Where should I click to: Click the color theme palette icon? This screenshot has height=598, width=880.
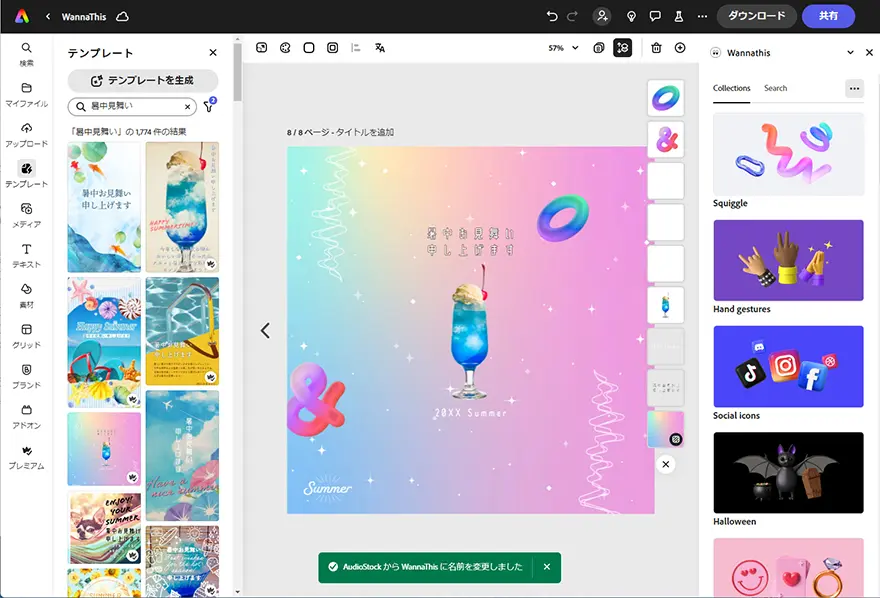coord(285,47)
